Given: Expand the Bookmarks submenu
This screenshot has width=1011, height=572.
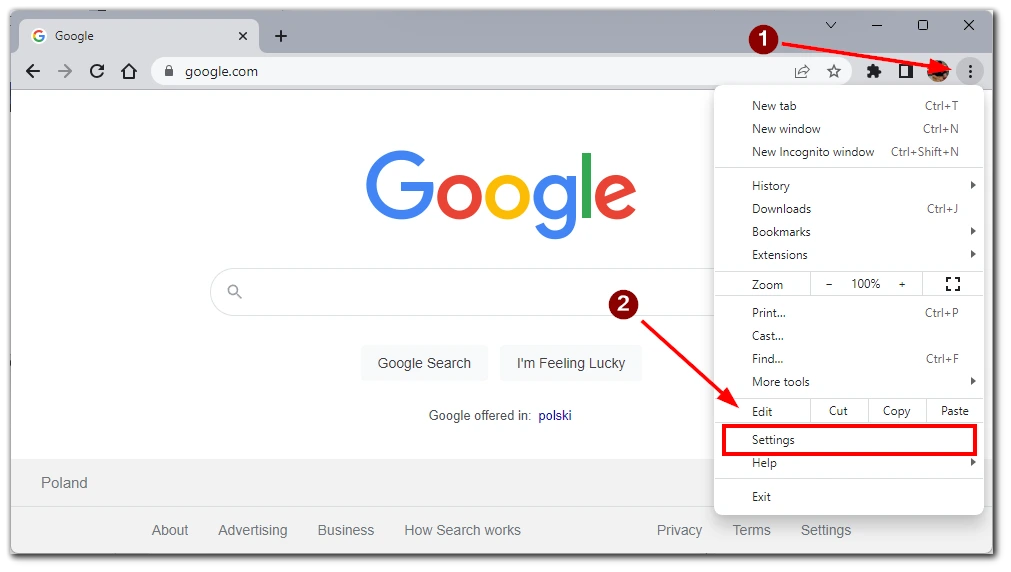Looking at the screenshot, I should point(849,232).
